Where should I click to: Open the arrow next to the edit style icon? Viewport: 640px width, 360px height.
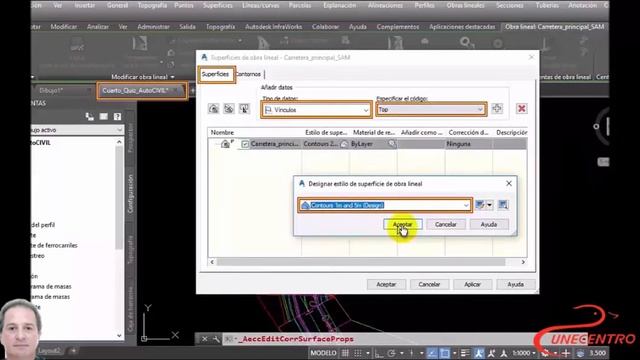pyautogui.click(x=489, y=204)
